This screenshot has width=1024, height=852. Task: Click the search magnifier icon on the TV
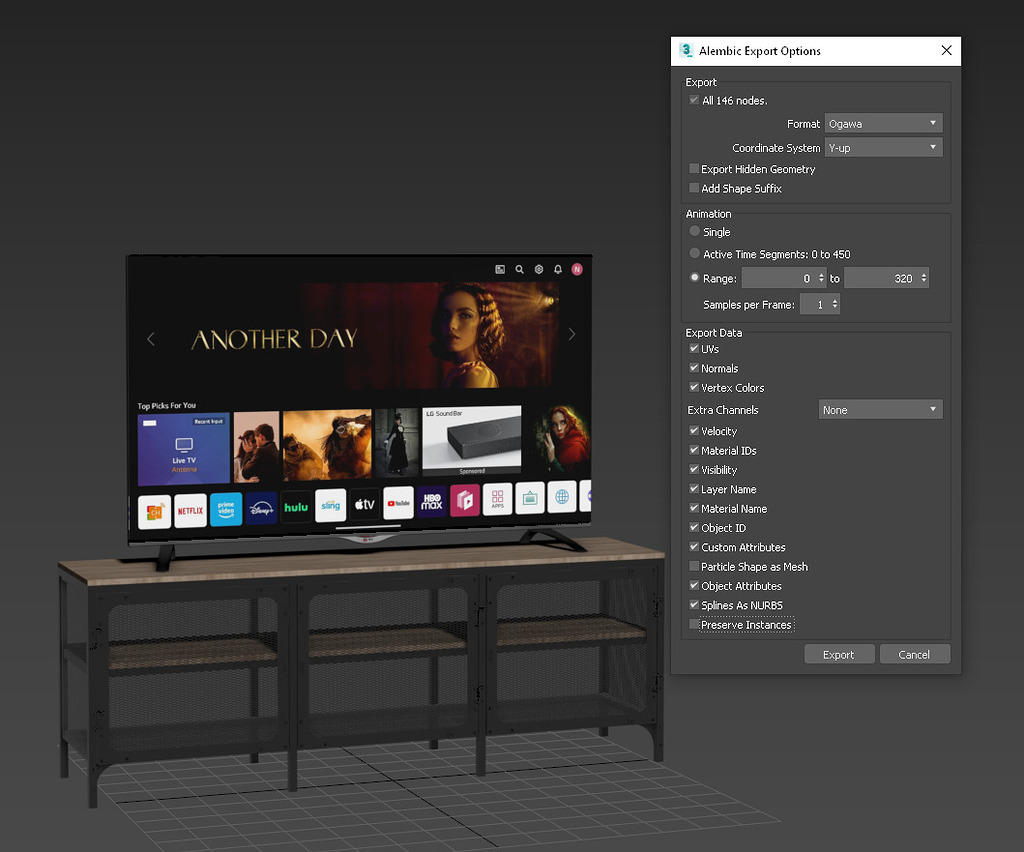519,270
